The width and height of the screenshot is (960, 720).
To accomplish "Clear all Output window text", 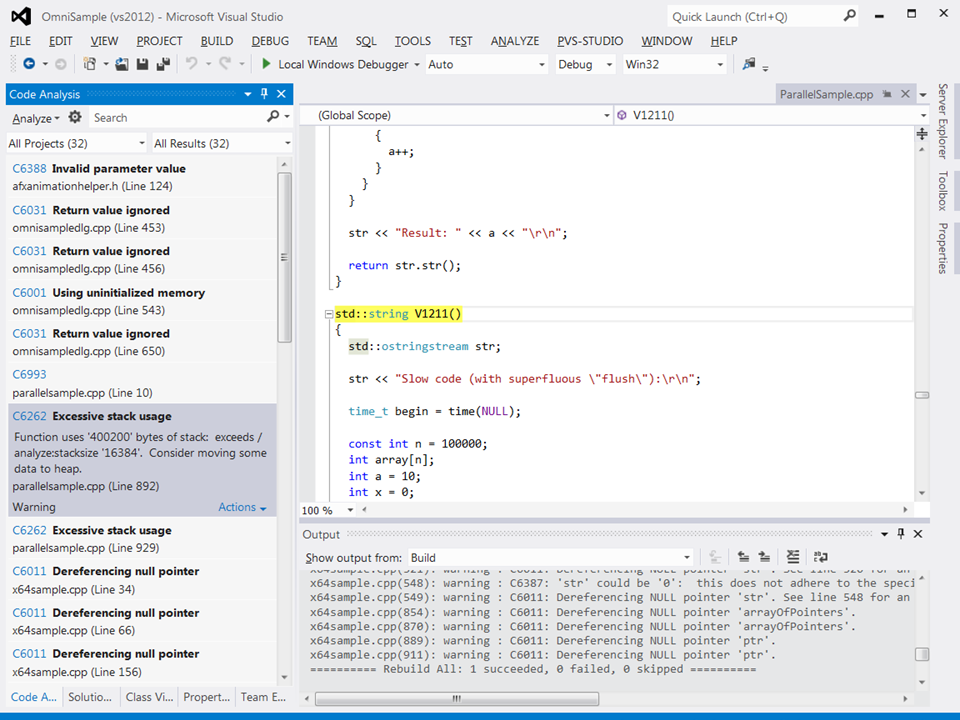I will click(793, 557).
